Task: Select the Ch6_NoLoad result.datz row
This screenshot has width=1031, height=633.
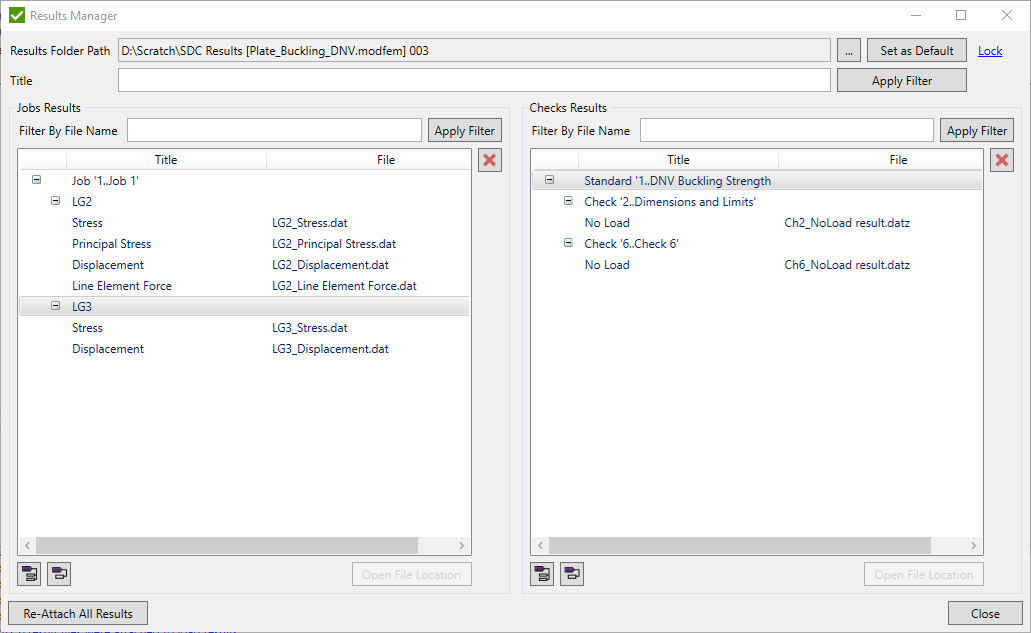Action: [847, 265]
